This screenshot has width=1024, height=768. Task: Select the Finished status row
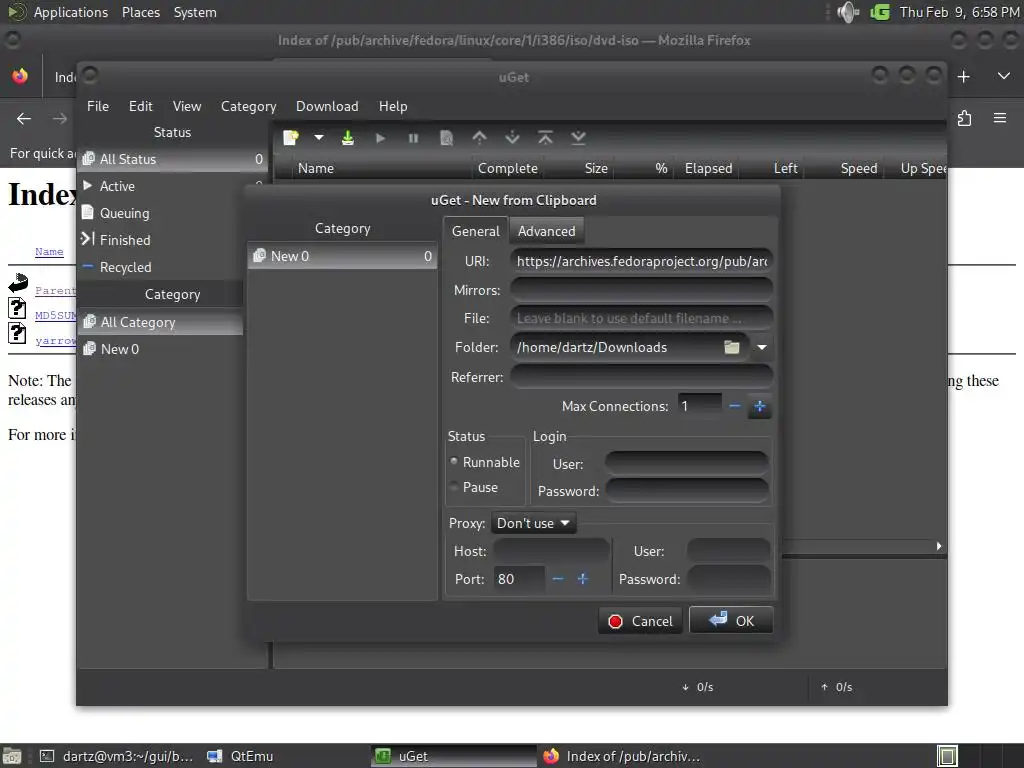pyautogui.click(x=161, y=240)
